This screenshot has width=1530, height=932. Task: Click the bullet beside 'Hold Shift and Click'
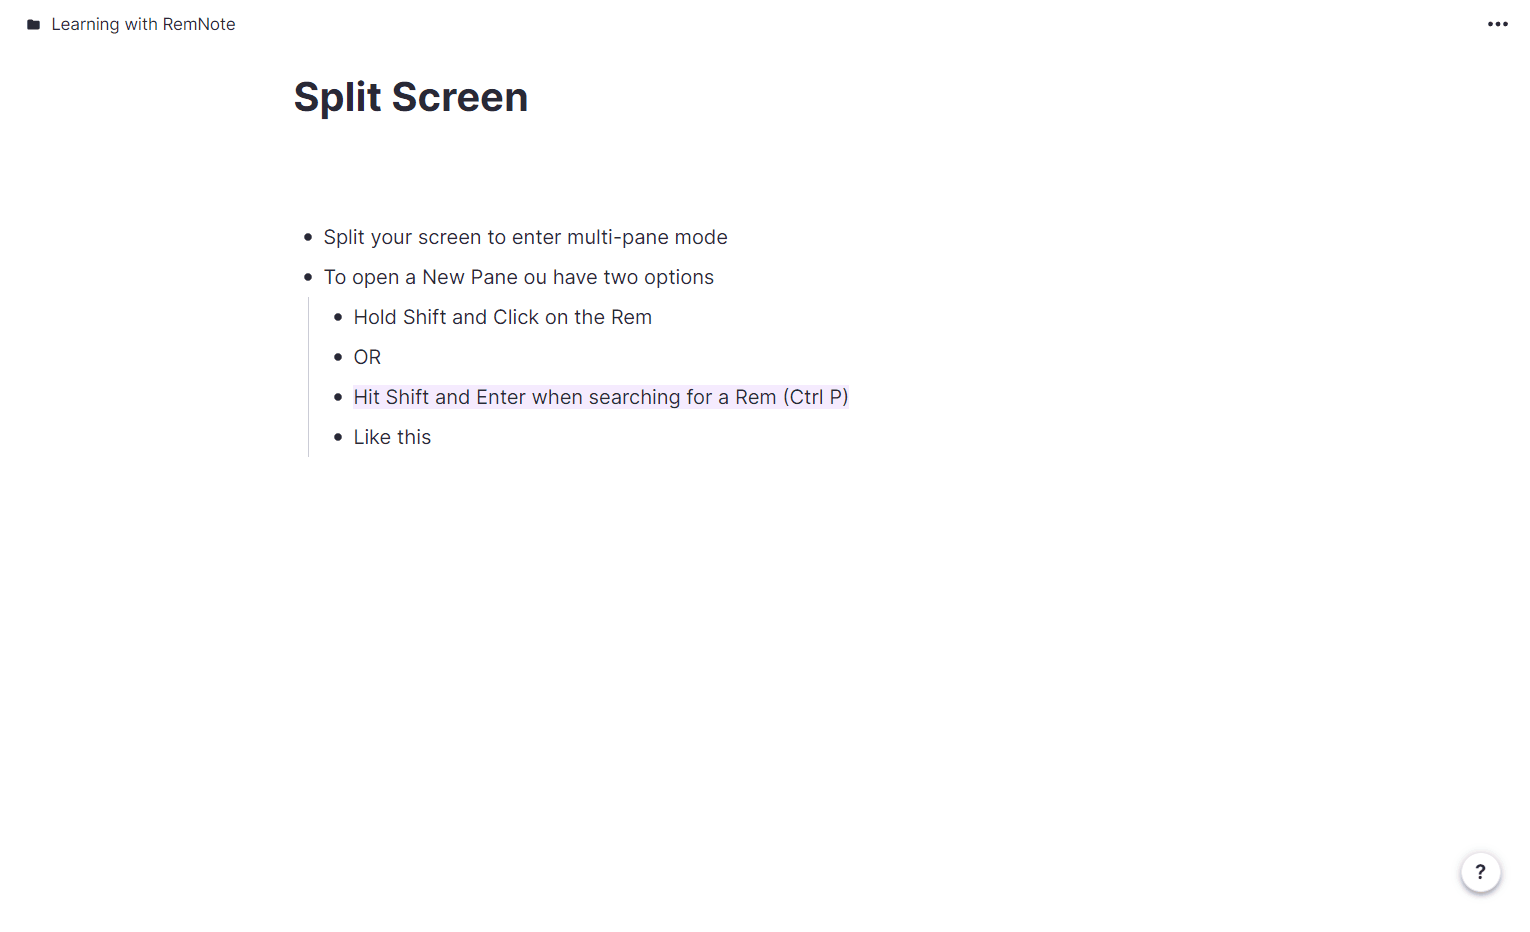coord(338,317)
